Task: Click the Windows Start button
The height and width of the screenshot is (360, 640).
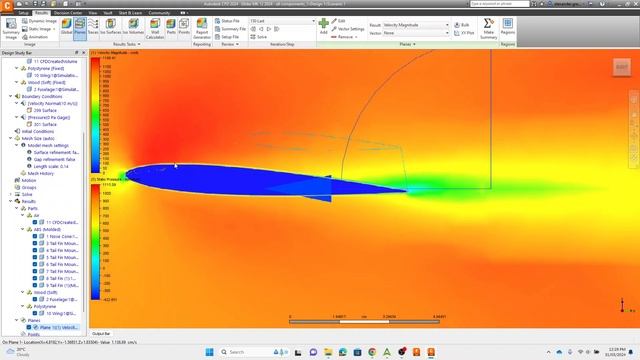Action: (209, 352)
